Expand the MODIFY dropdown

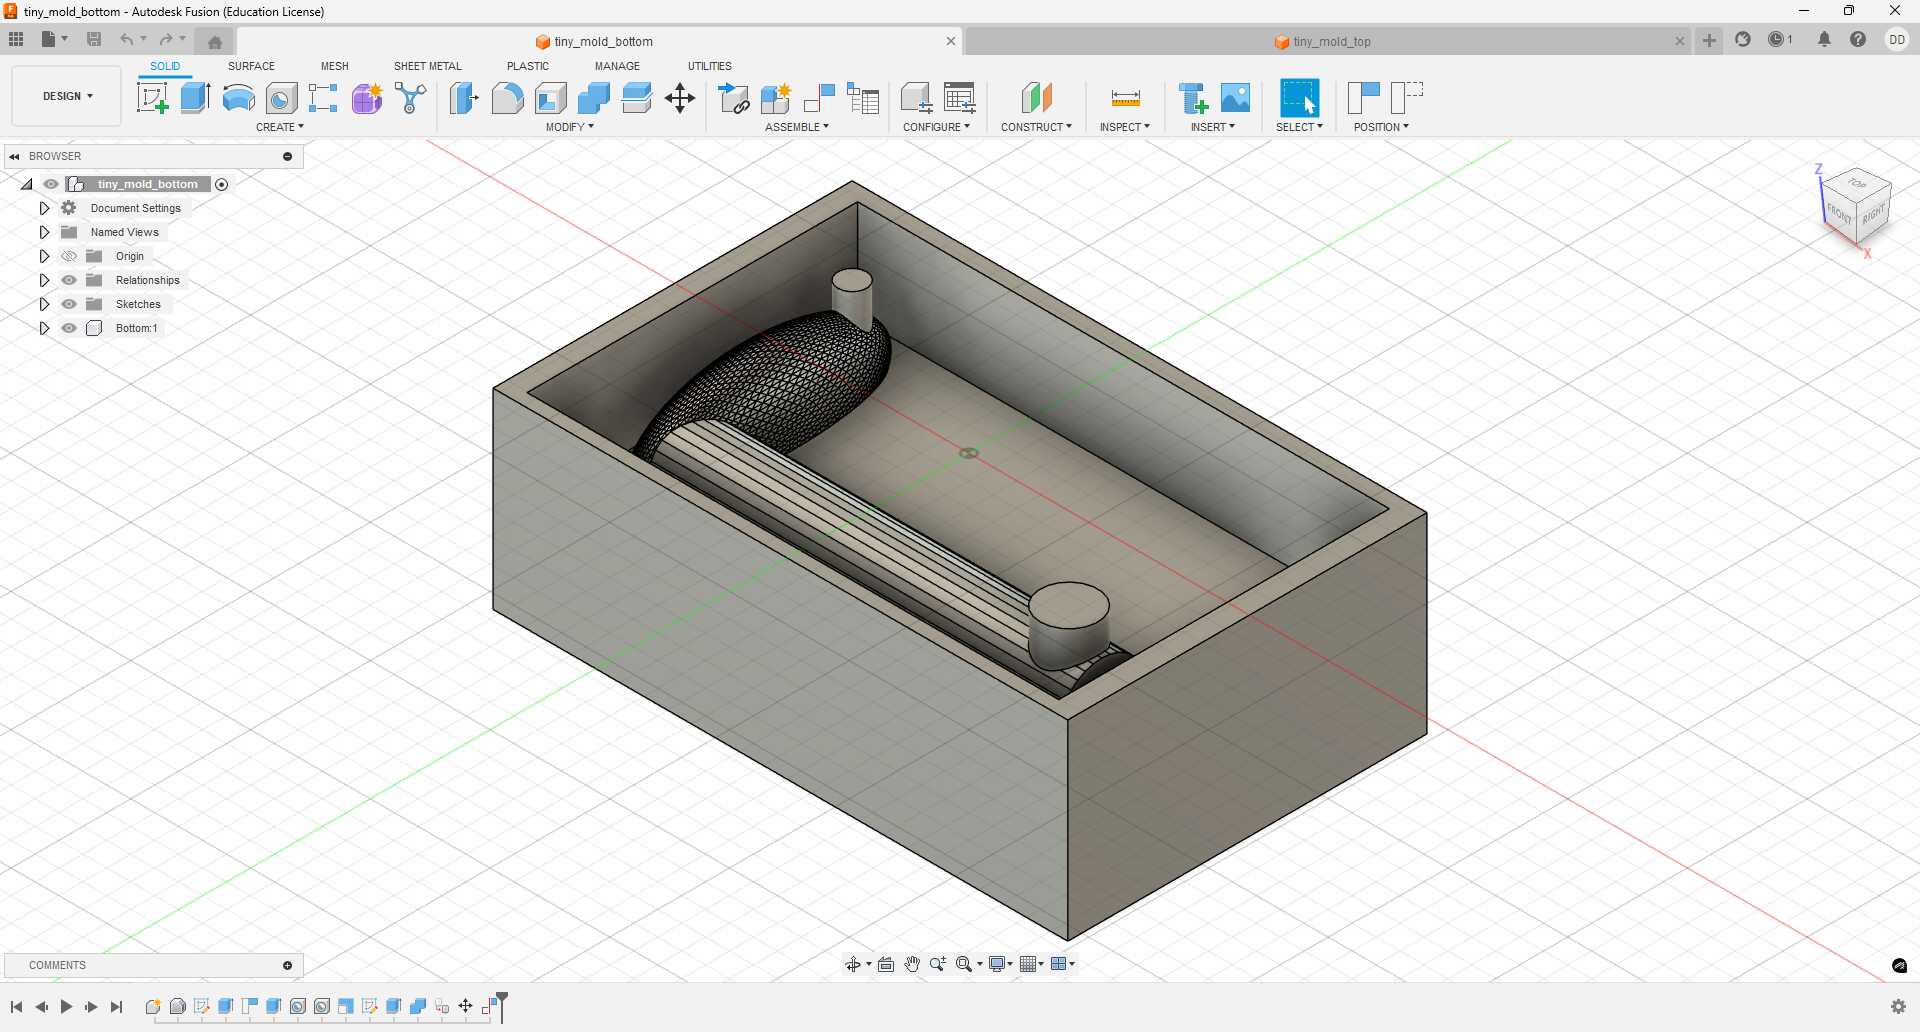[568, 127]
